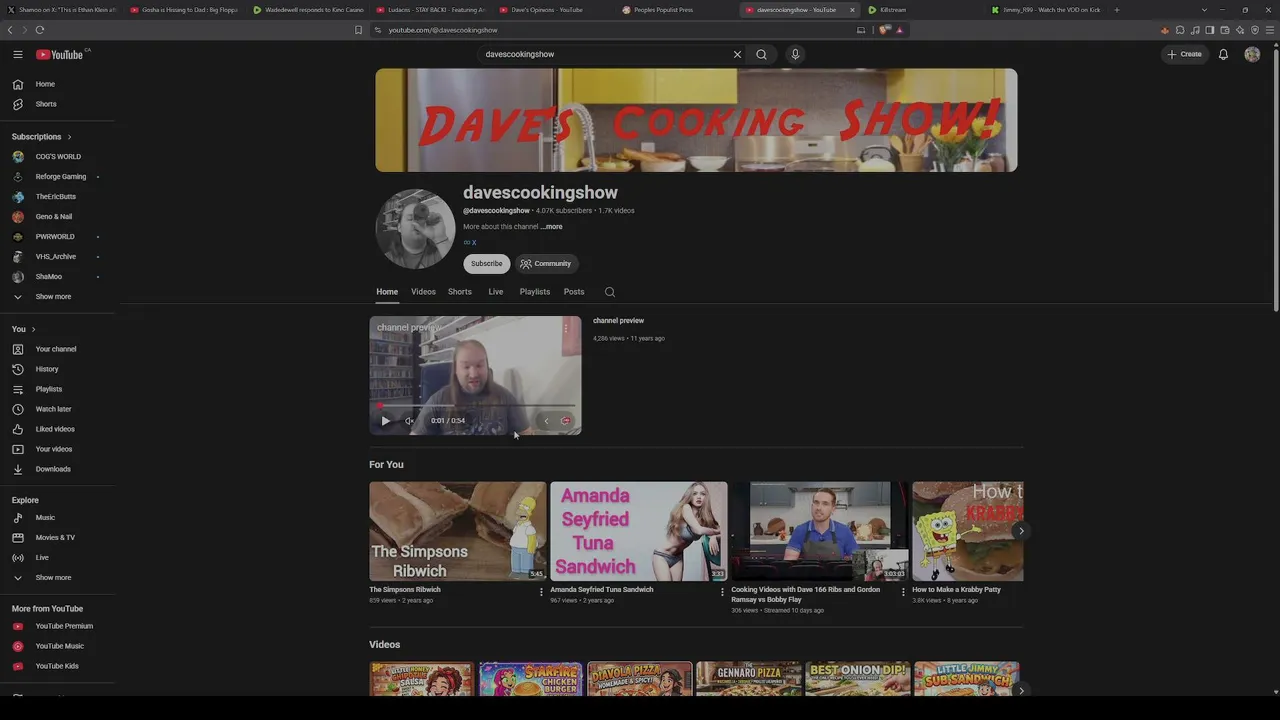Switch to the channel Live tab
The image size is (1280, 720).
point(495,292)
